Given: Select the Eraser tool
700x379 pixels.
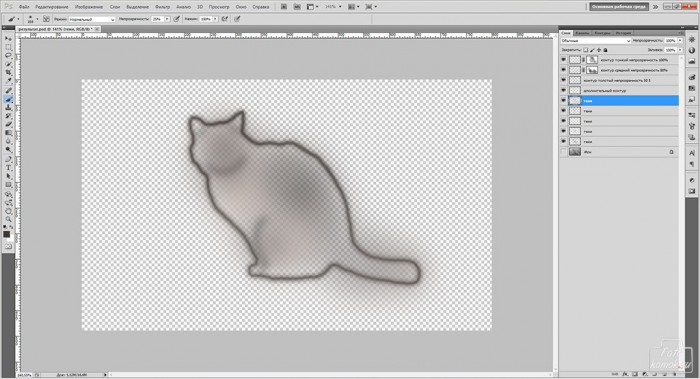Looking at the screenshot, I should (8, 125).
